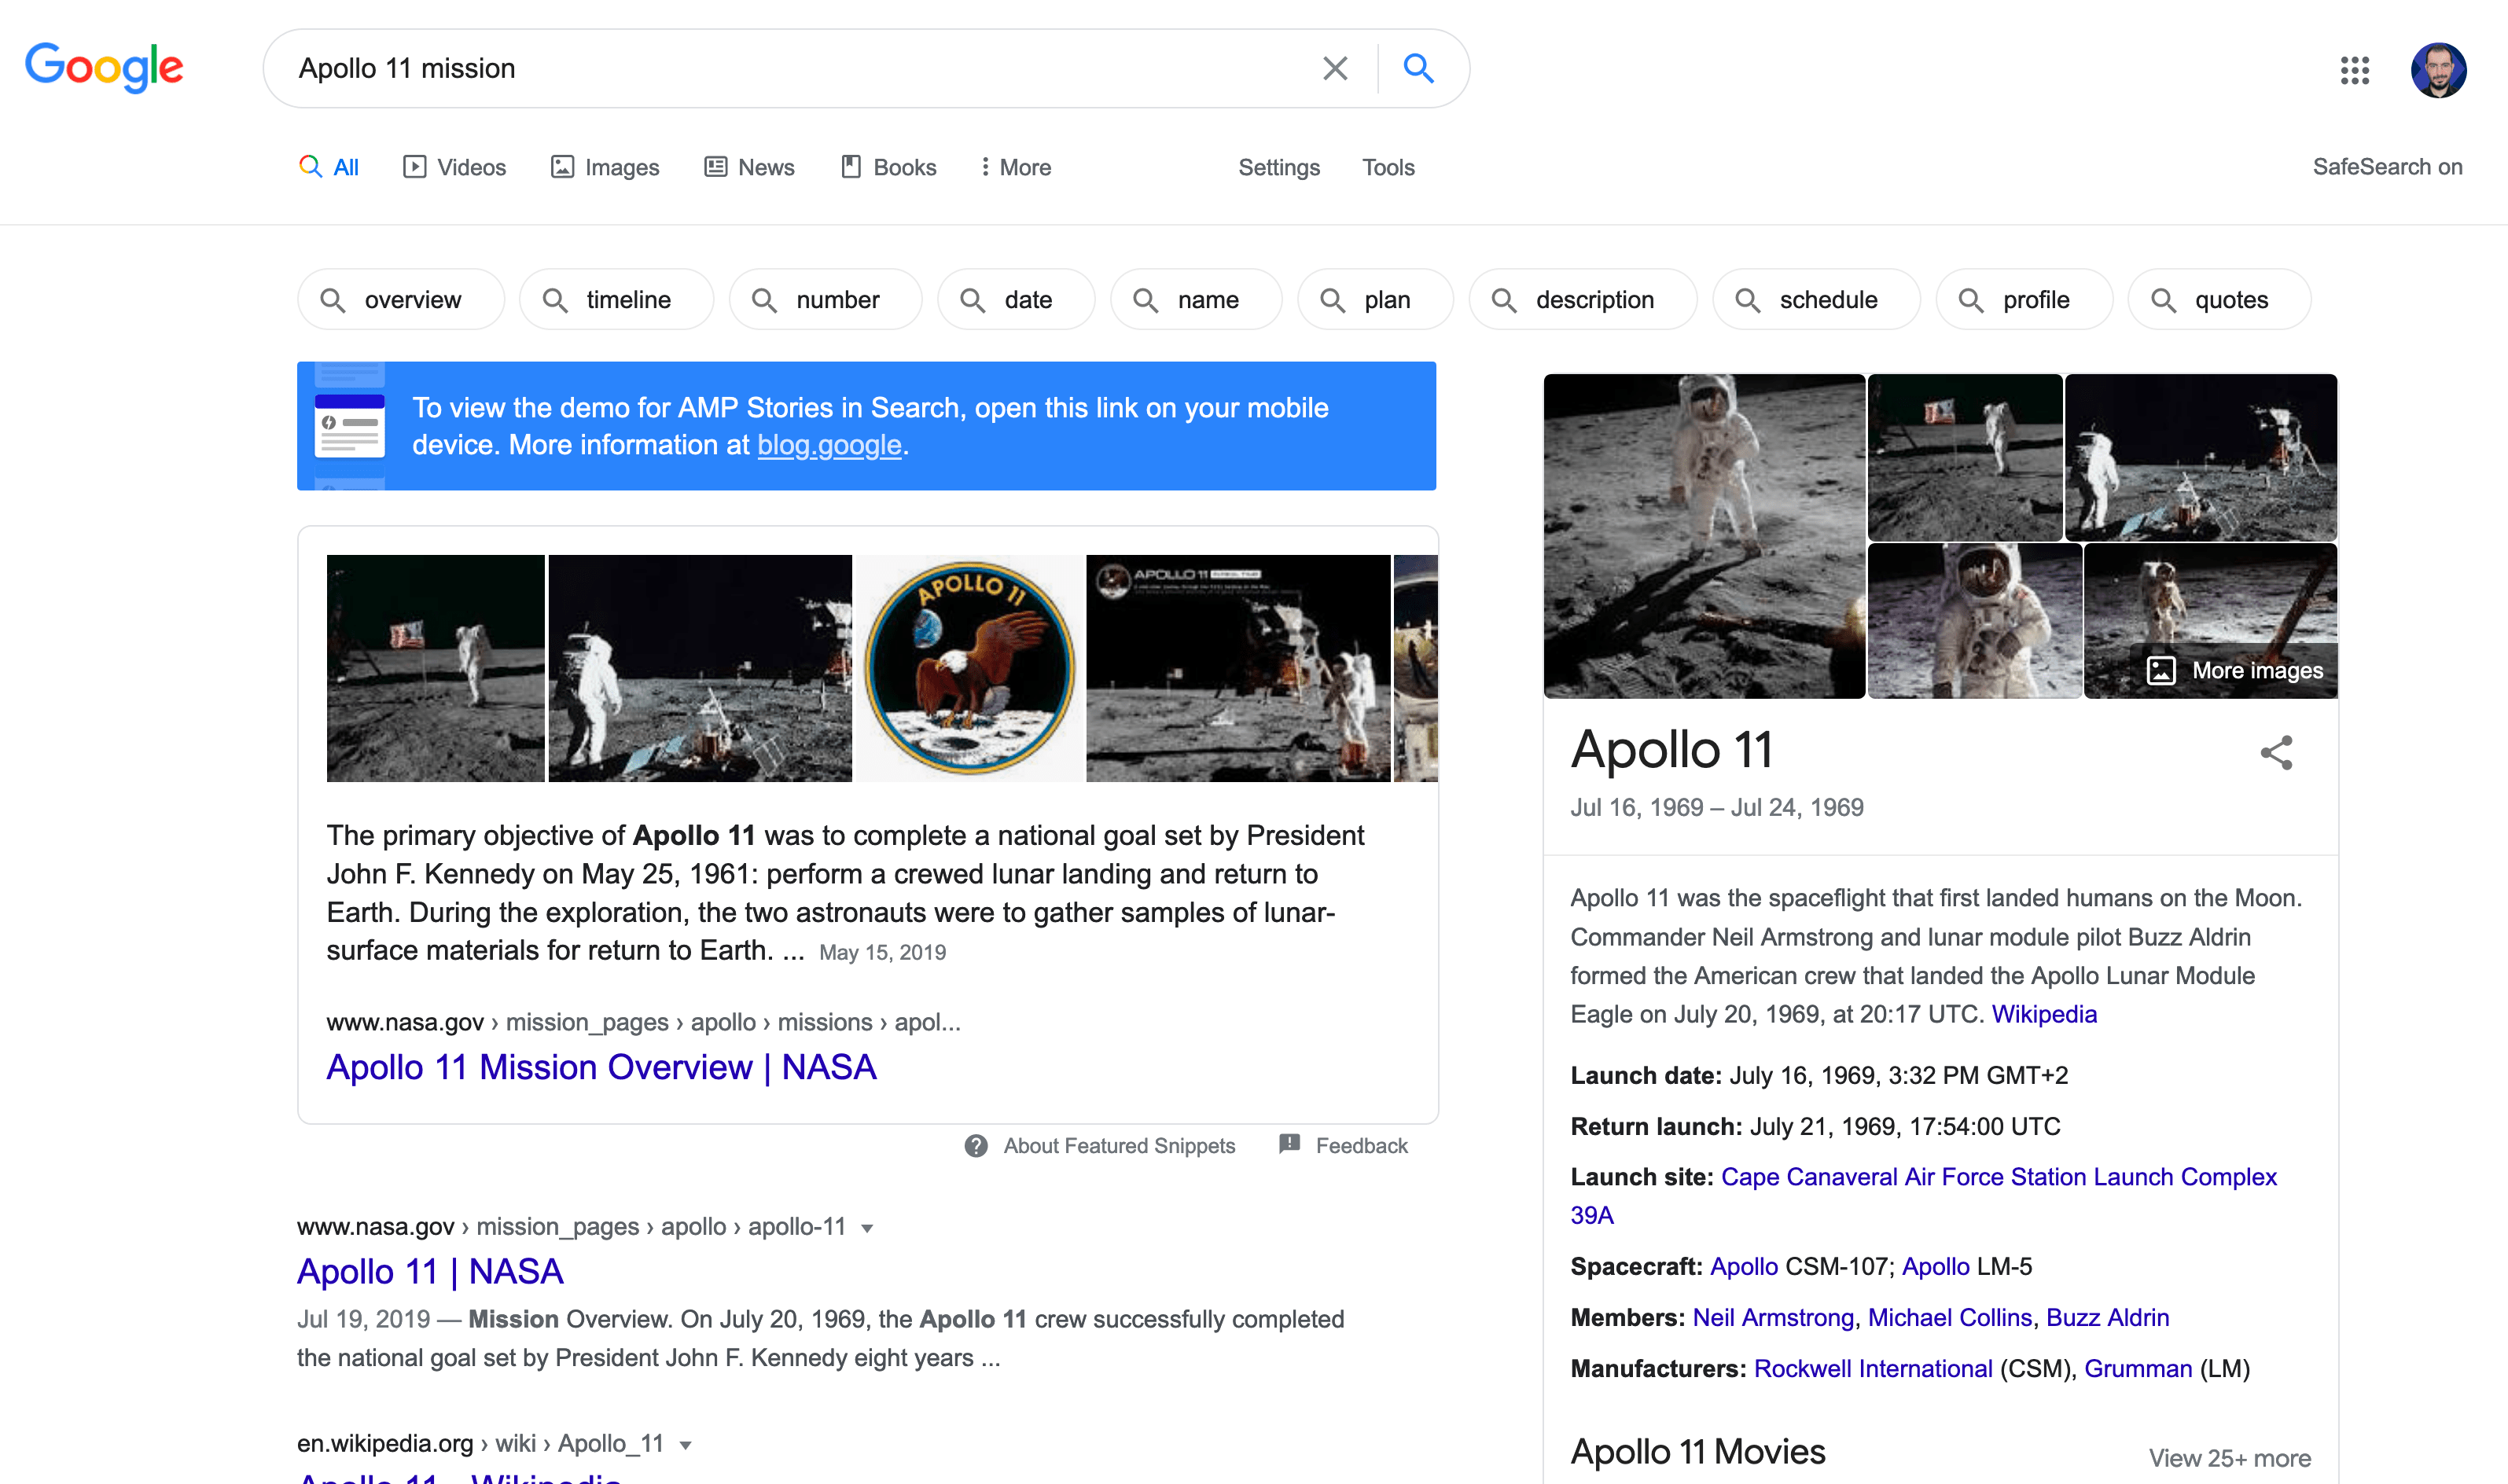Select the plan suggestion chip
This screenshot has height=1484, width=2508.
coord(1375,299)
